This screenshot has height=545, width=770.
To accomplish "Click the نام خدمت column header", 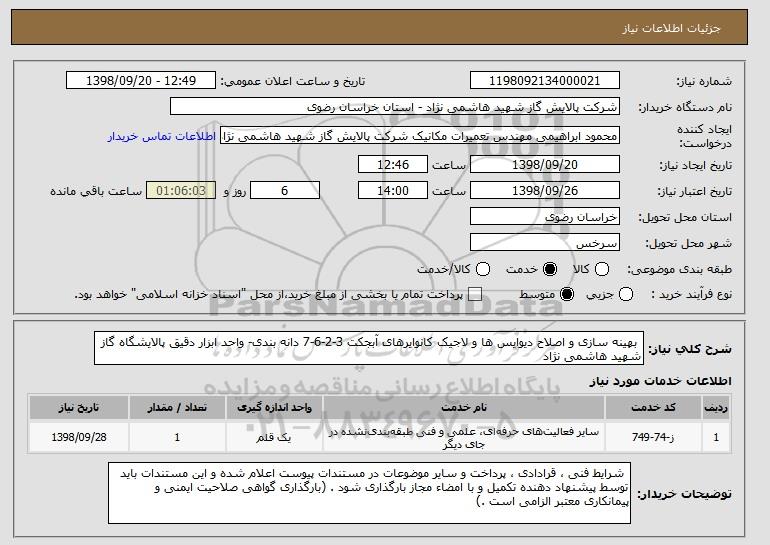I will click(x=464, y=408).
